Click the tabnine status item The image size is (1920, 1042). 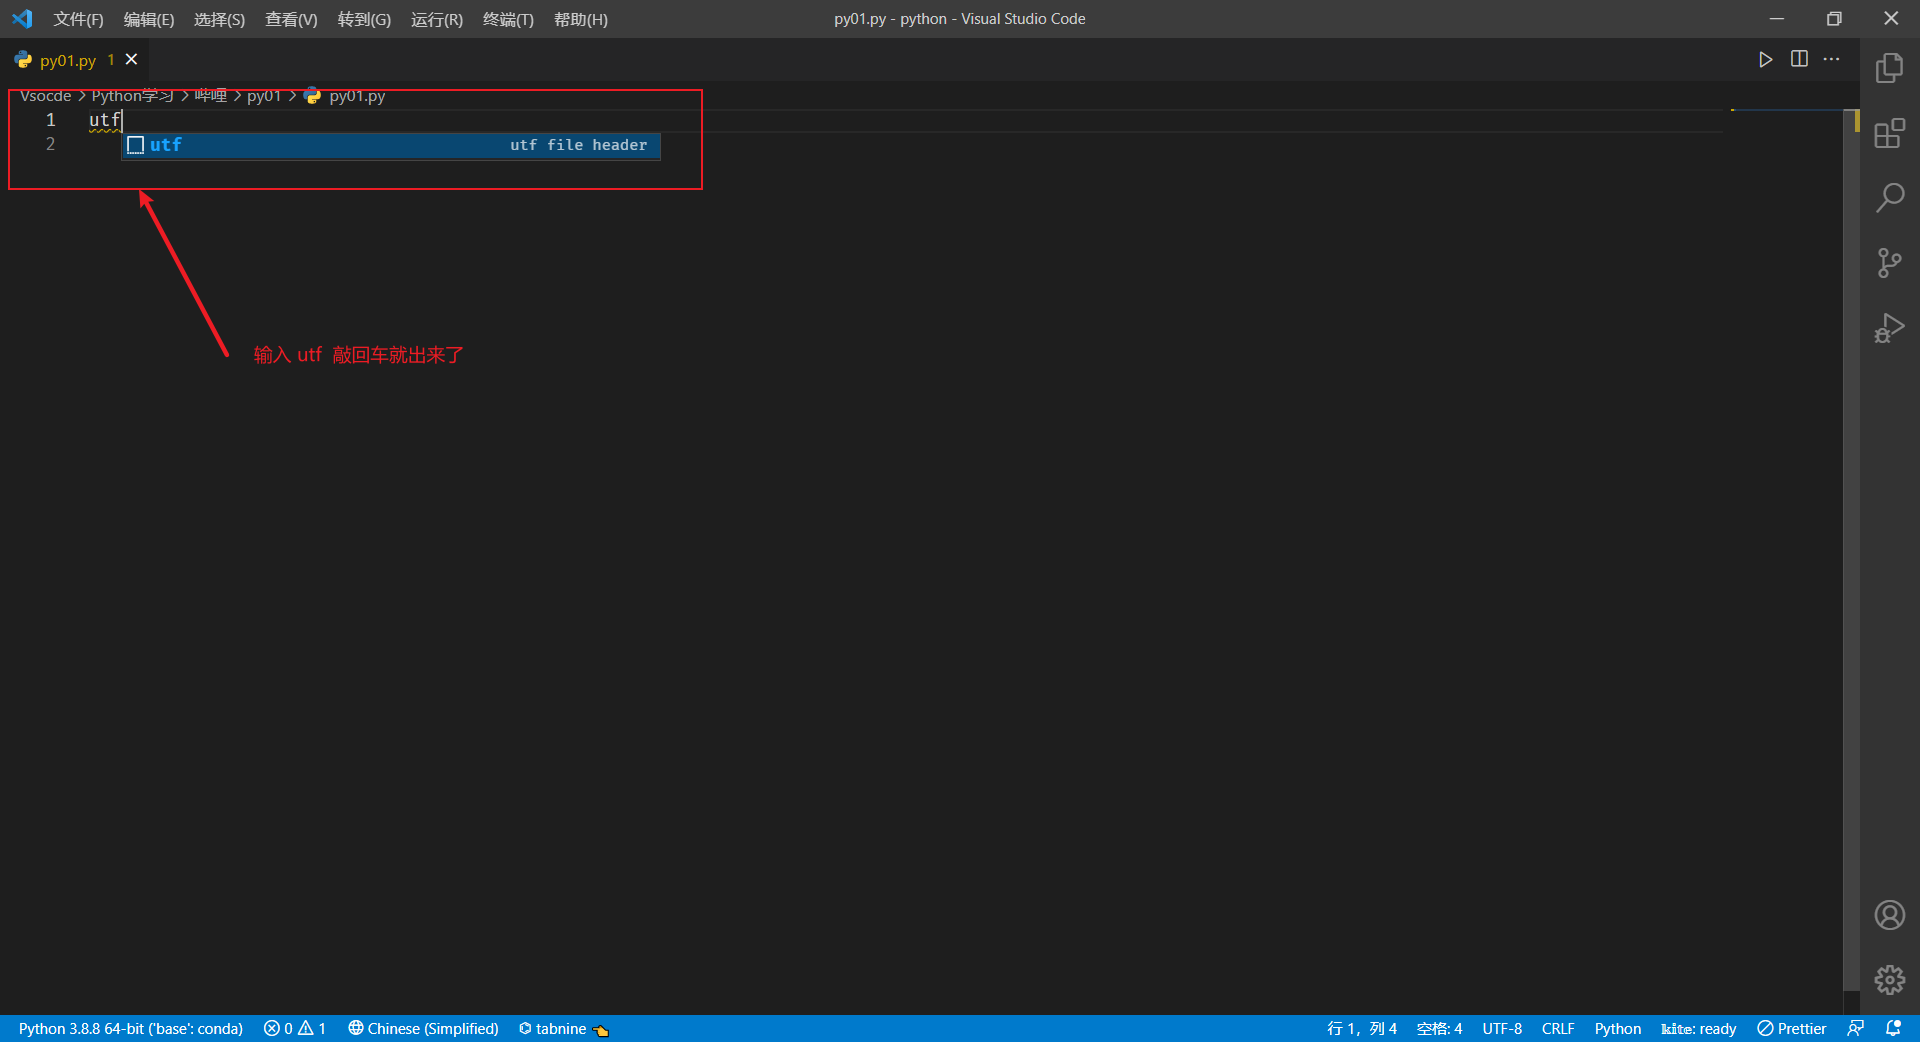(x=563, y=1028)
